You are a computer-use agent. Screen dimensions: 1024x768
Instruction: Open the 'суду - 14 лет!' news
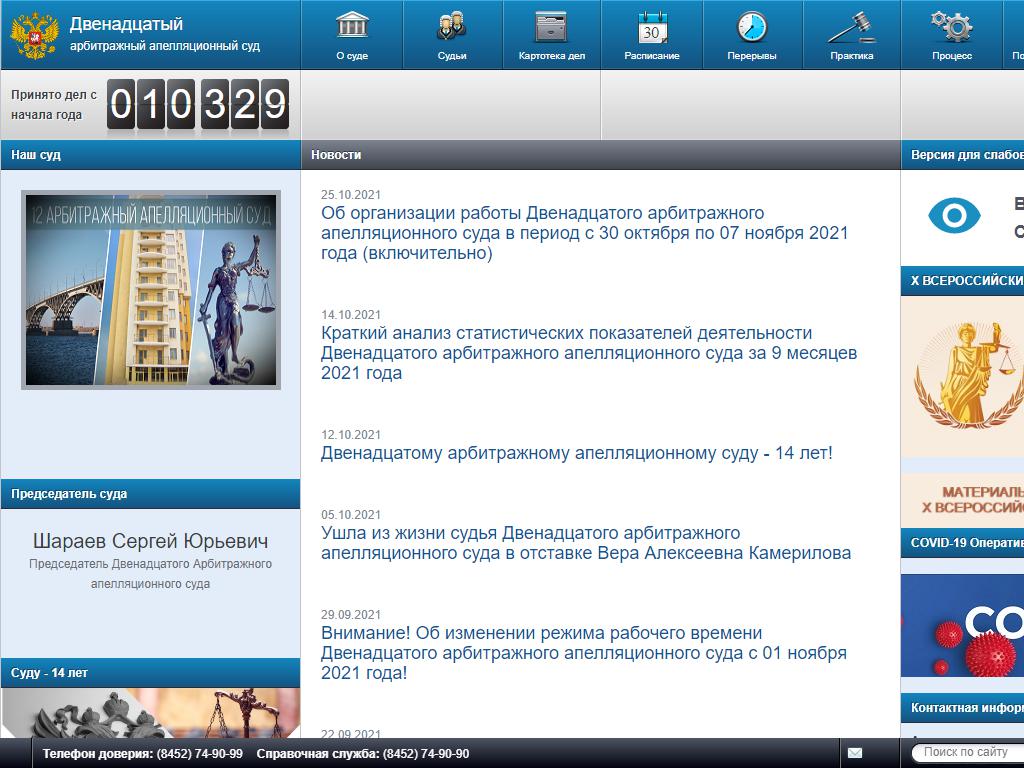click(x=576, y=453)
